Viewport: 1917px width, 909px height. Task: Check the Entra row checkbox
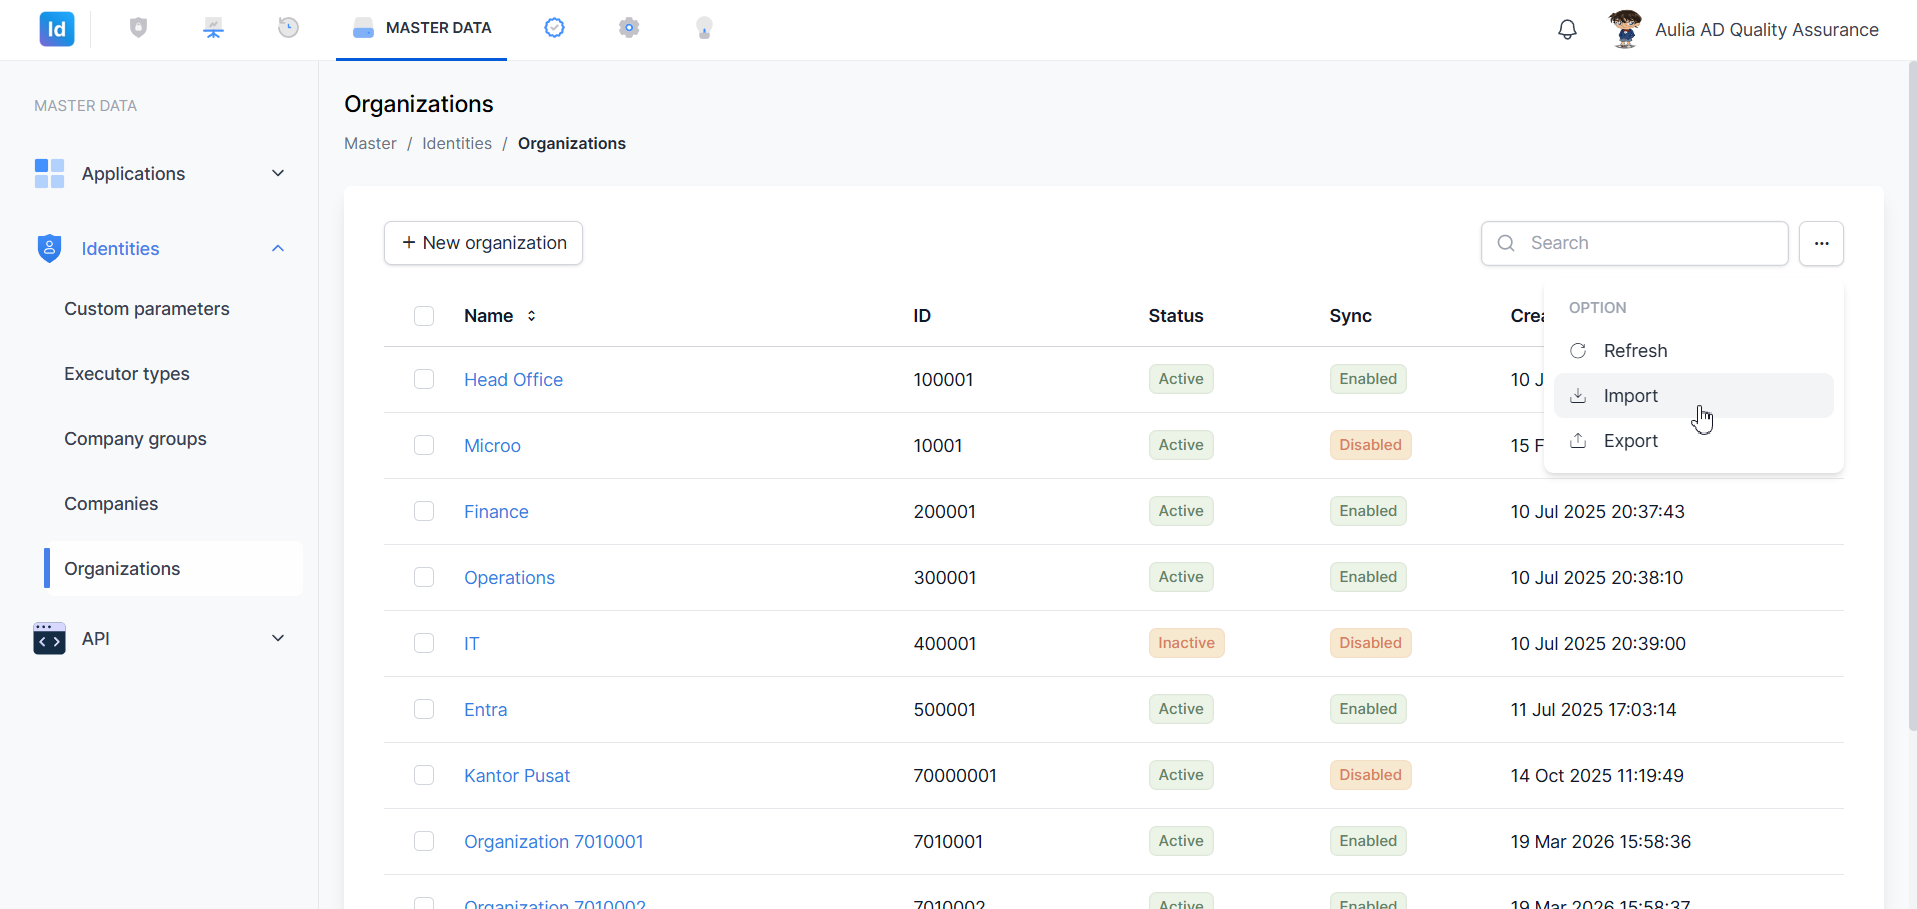424,709
